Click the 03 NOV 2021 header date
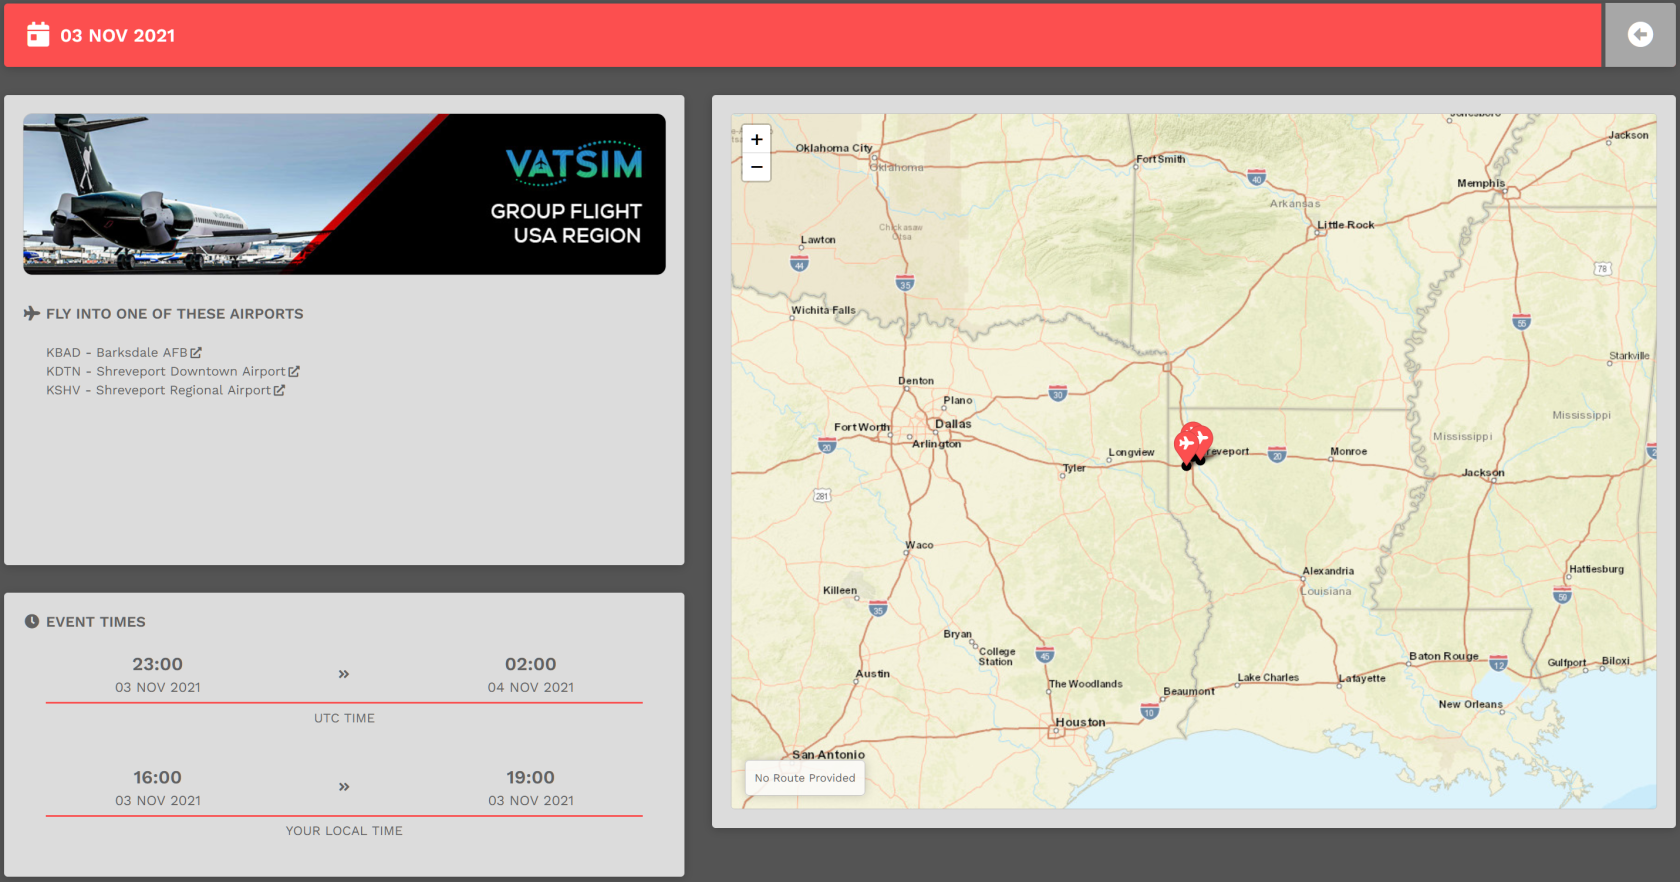This screenshot has height=882, width=1680. coord(118,35)
